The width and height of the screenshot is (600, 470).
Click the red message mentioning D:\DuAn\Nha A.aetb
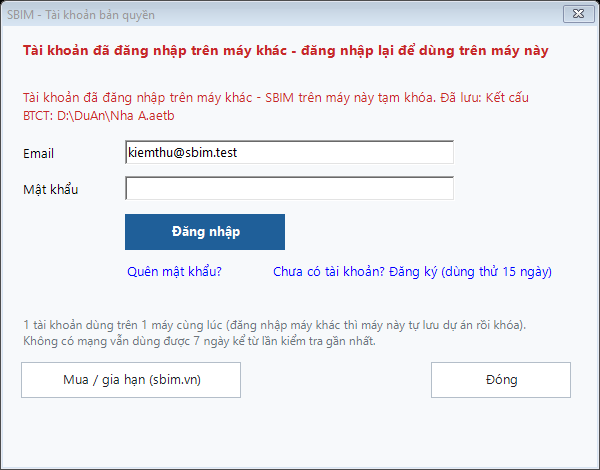(276, 106)
